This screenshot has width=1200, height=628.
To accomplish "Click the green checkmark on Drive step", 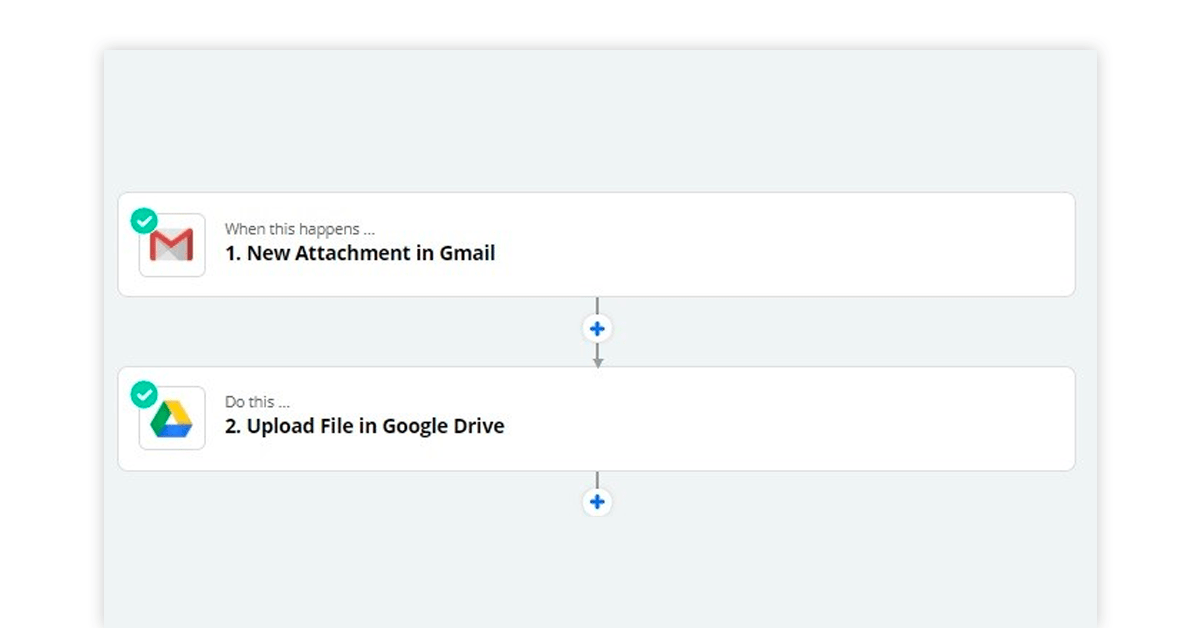I will pos(144,394).
